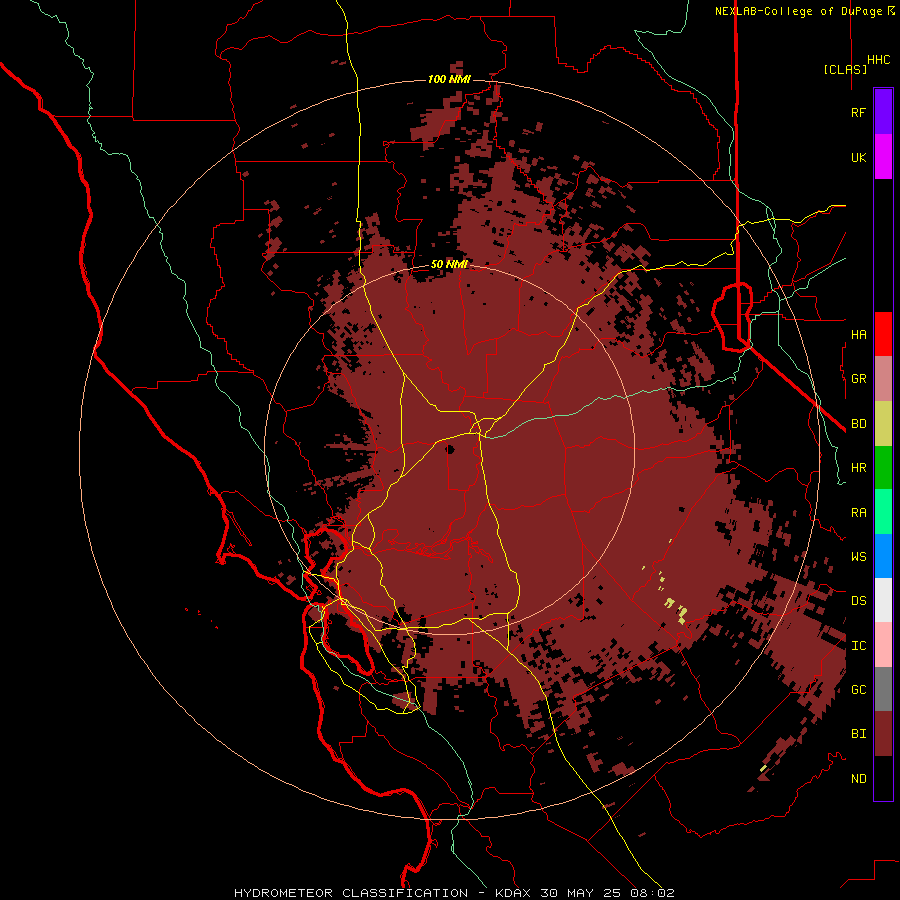Image resolution: width=900 pixels, height=900 pixels.
Task: Click the GC gray legend swatch
Action: (x=883, y=689)
